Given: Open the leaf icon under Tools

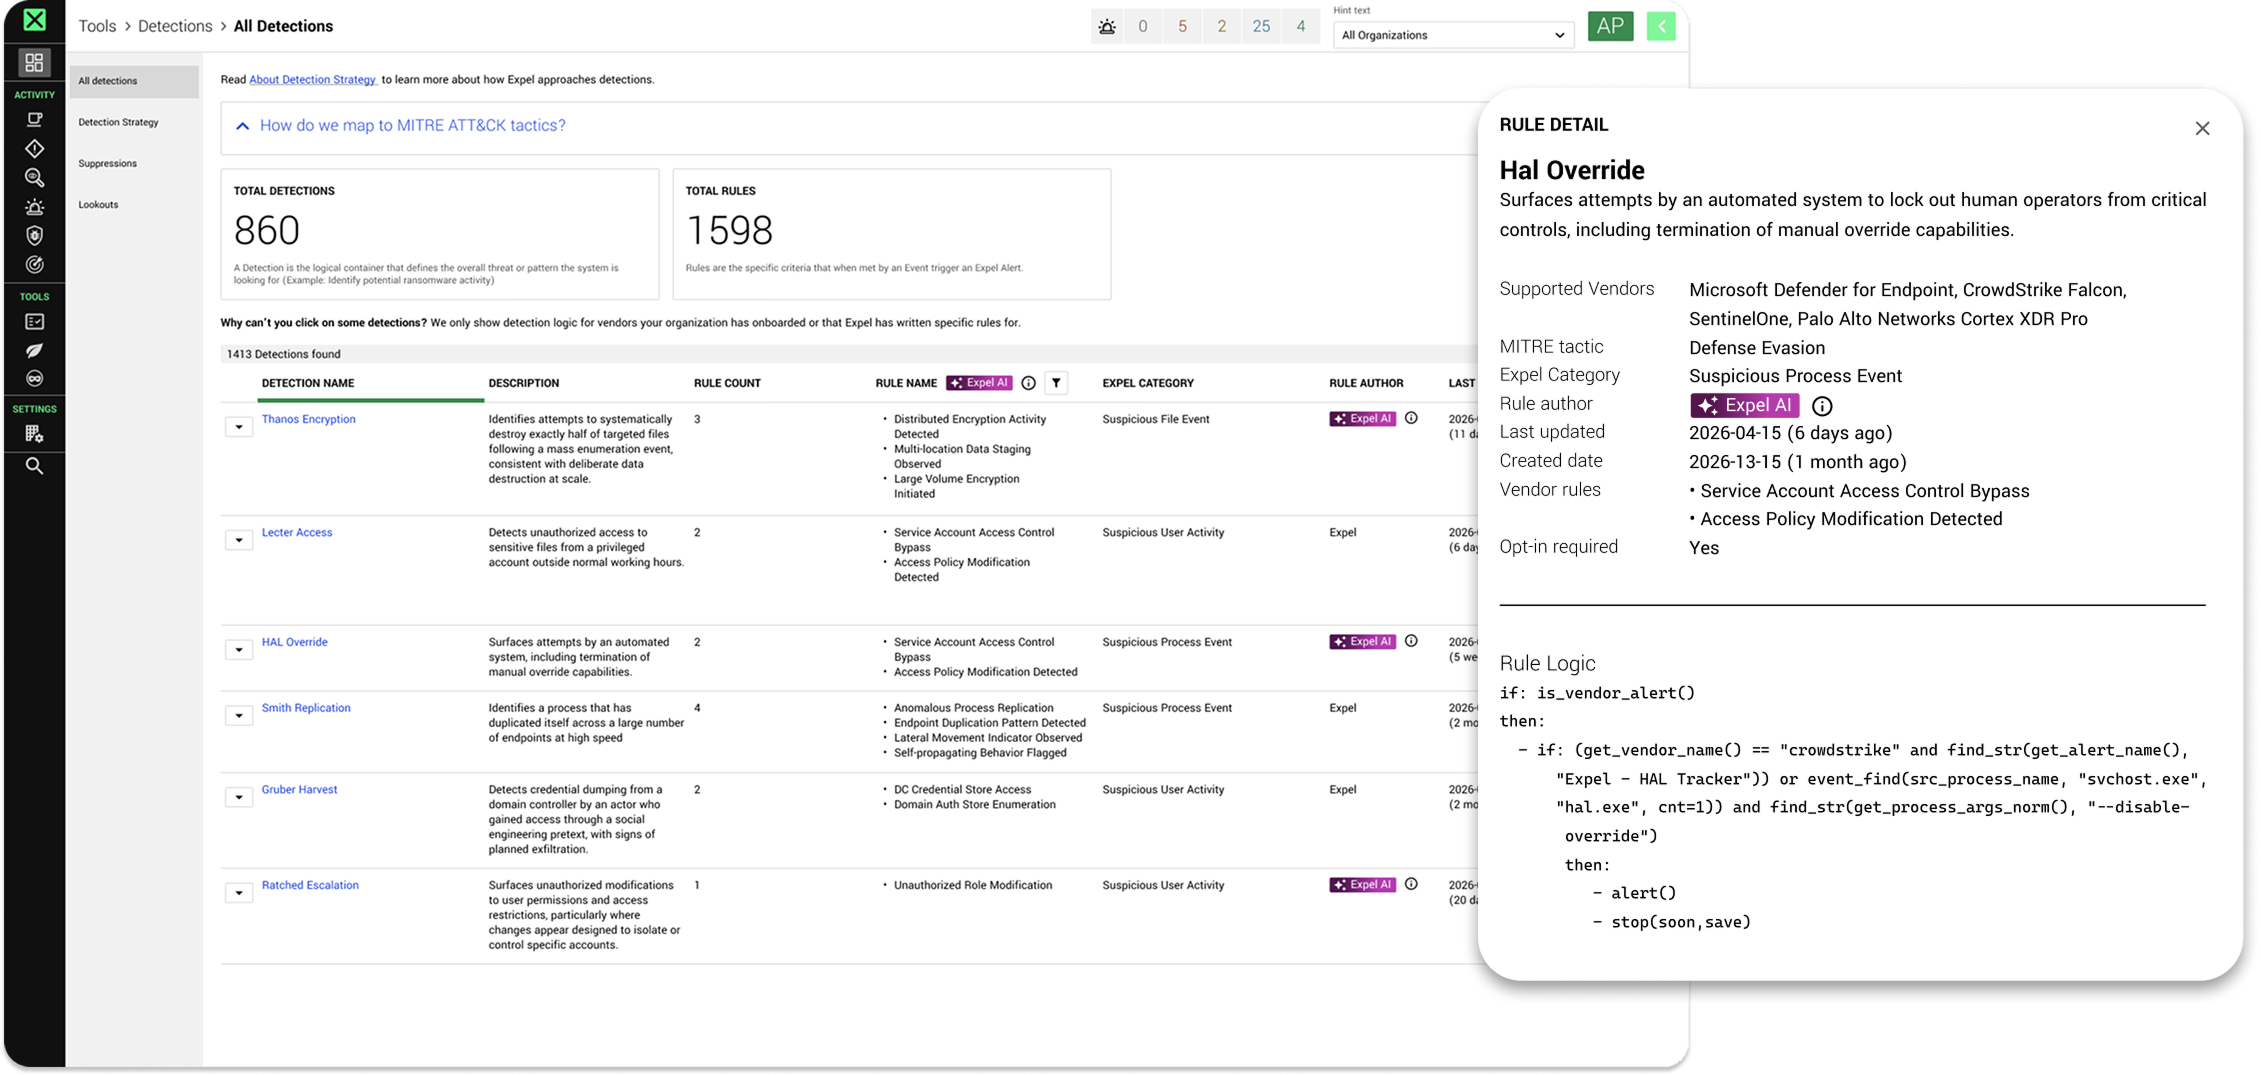Looking at the screenshot, I should click(34, 350).
